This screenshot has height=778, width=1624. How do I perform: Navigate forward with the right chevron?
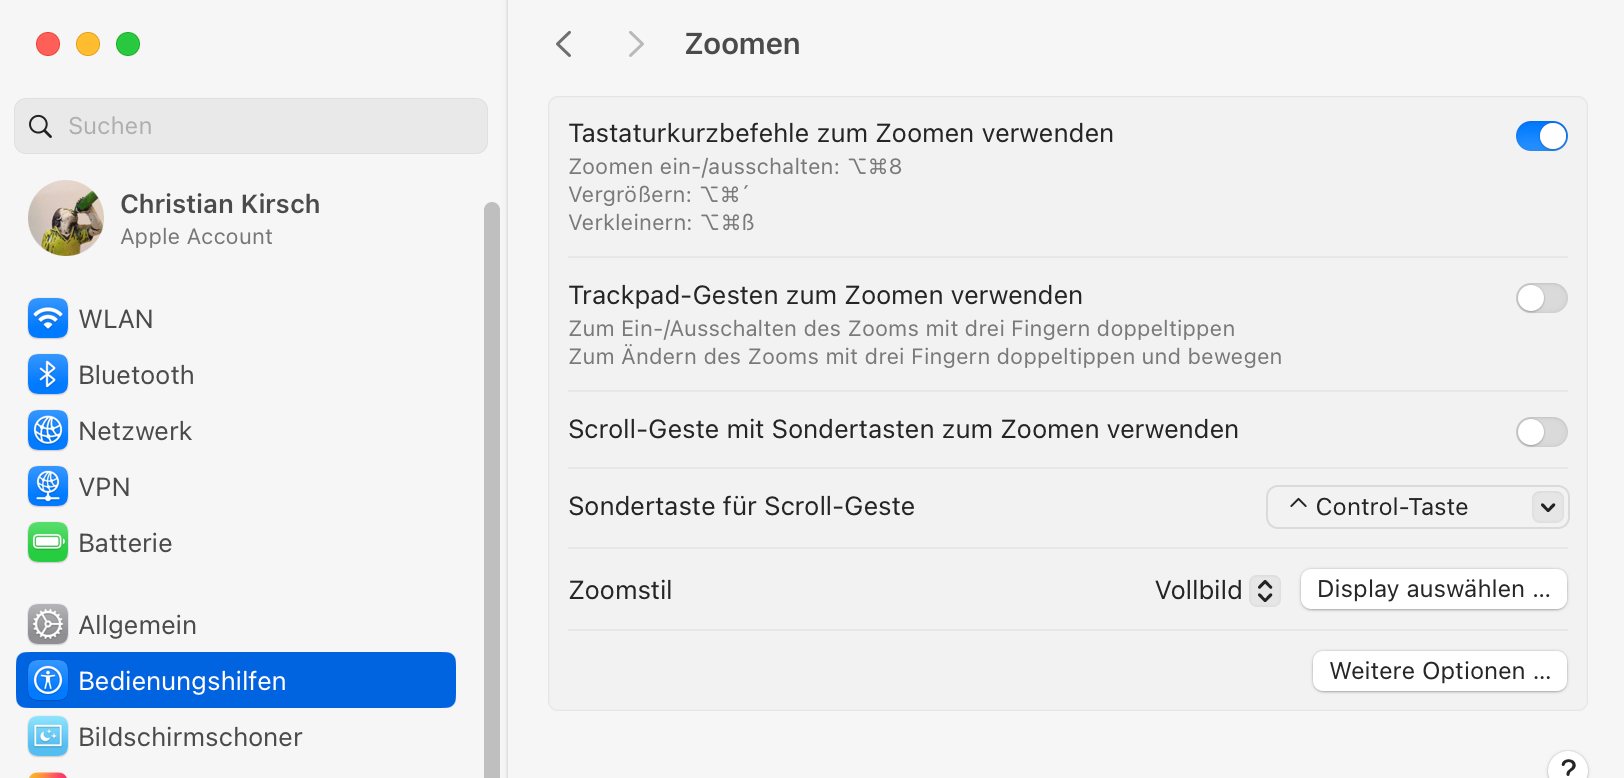pyautogui.click(x=635, y=44)
